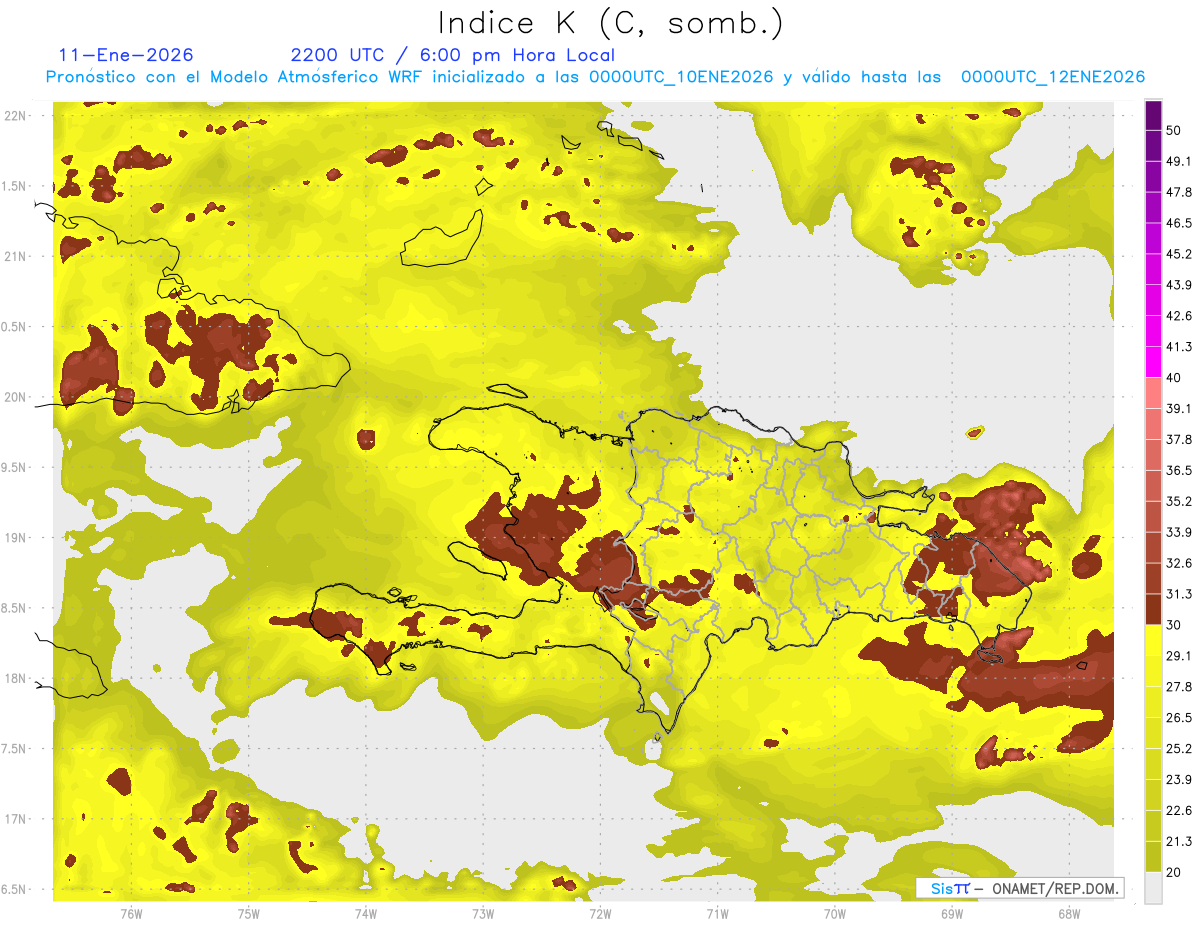Click longitude label '72W'

(600, 913)
